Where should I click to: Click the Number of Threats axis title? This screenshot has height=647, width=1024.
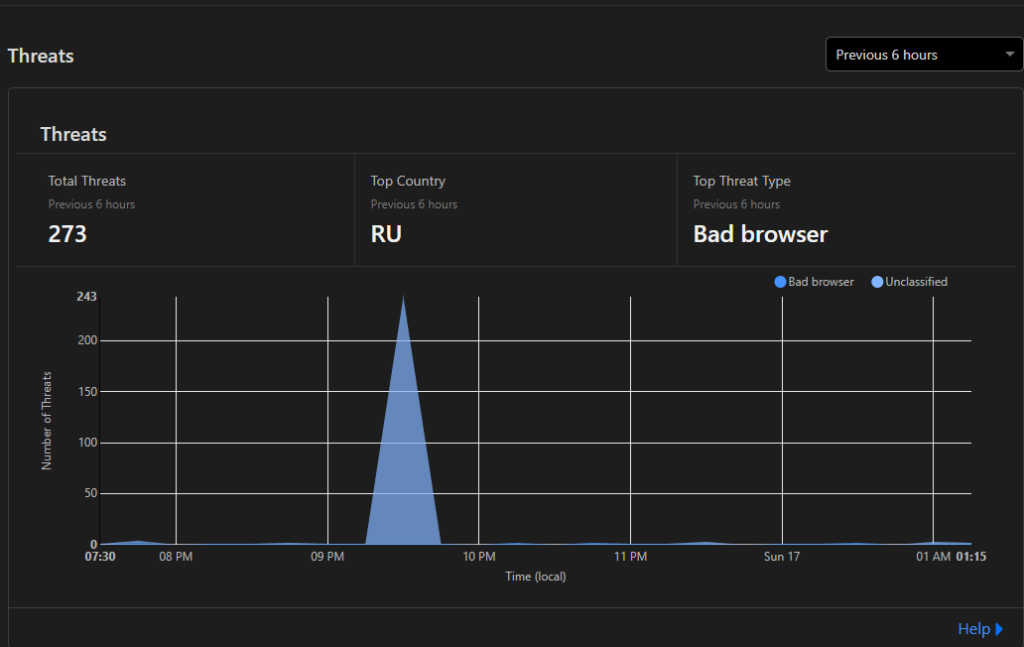click(x=46, y=421)
